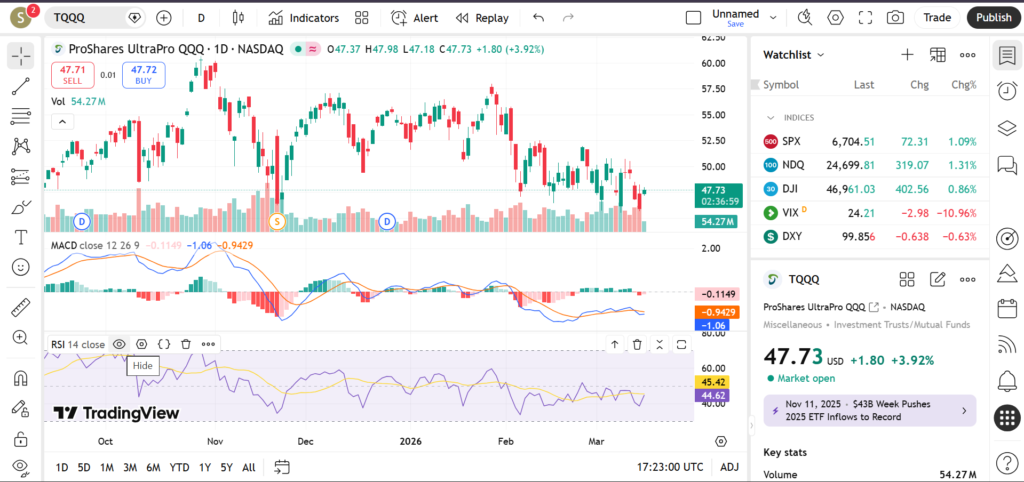
Task: Toggle the layout select square checkbox
Action: coord(693,17)
